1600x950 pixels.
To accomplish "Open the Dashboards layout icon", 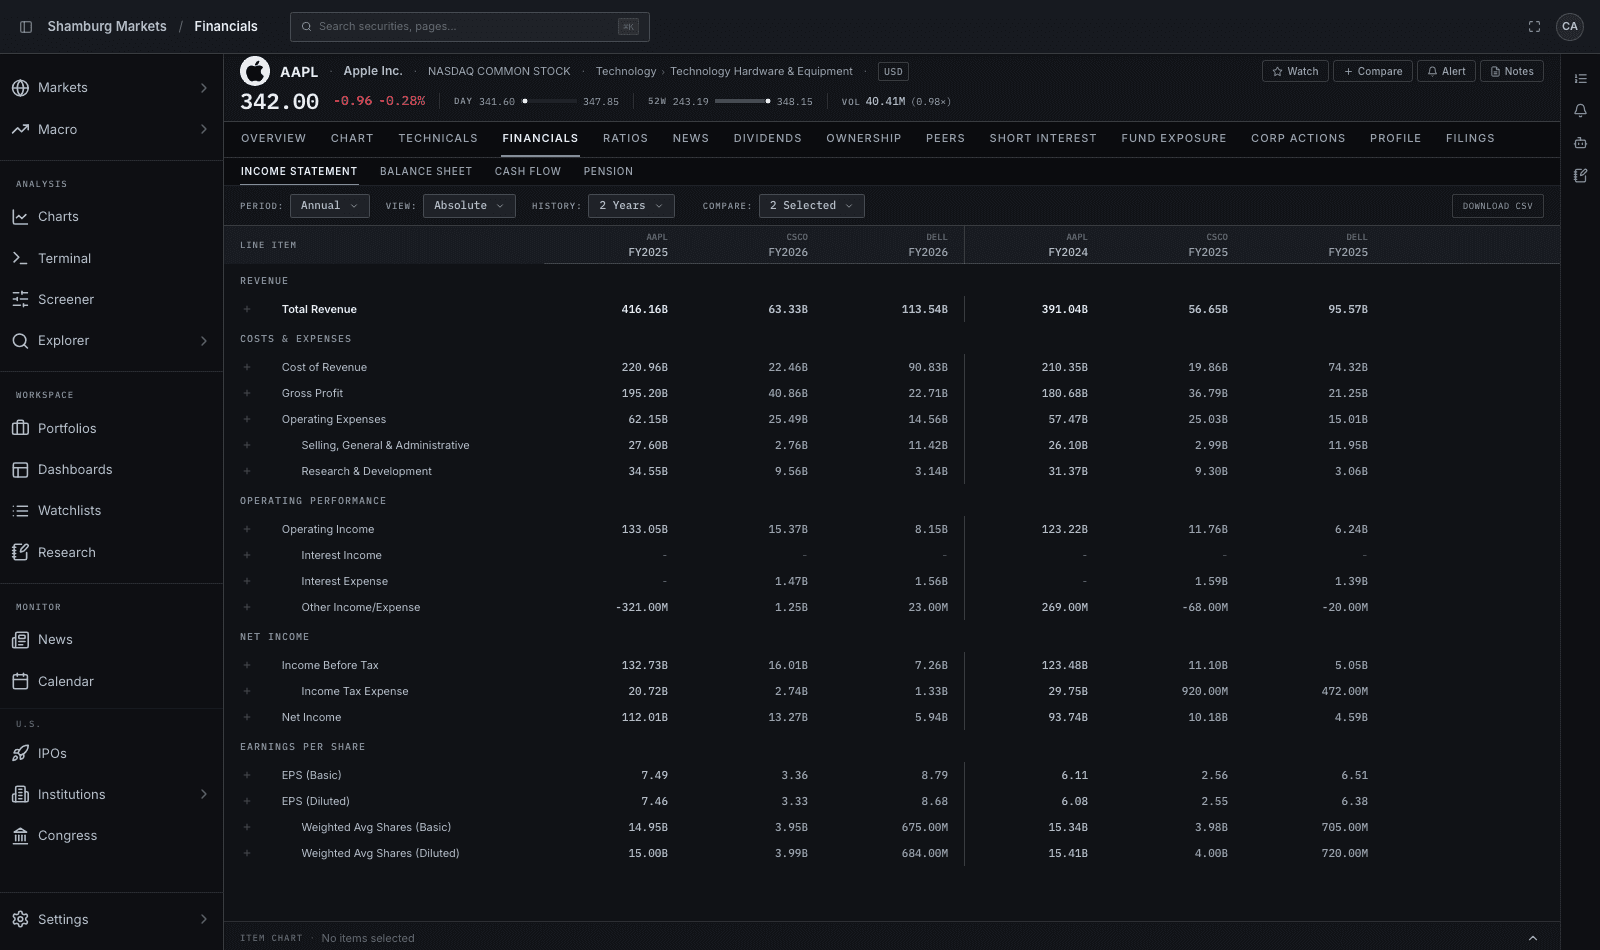I will [20, 469].
